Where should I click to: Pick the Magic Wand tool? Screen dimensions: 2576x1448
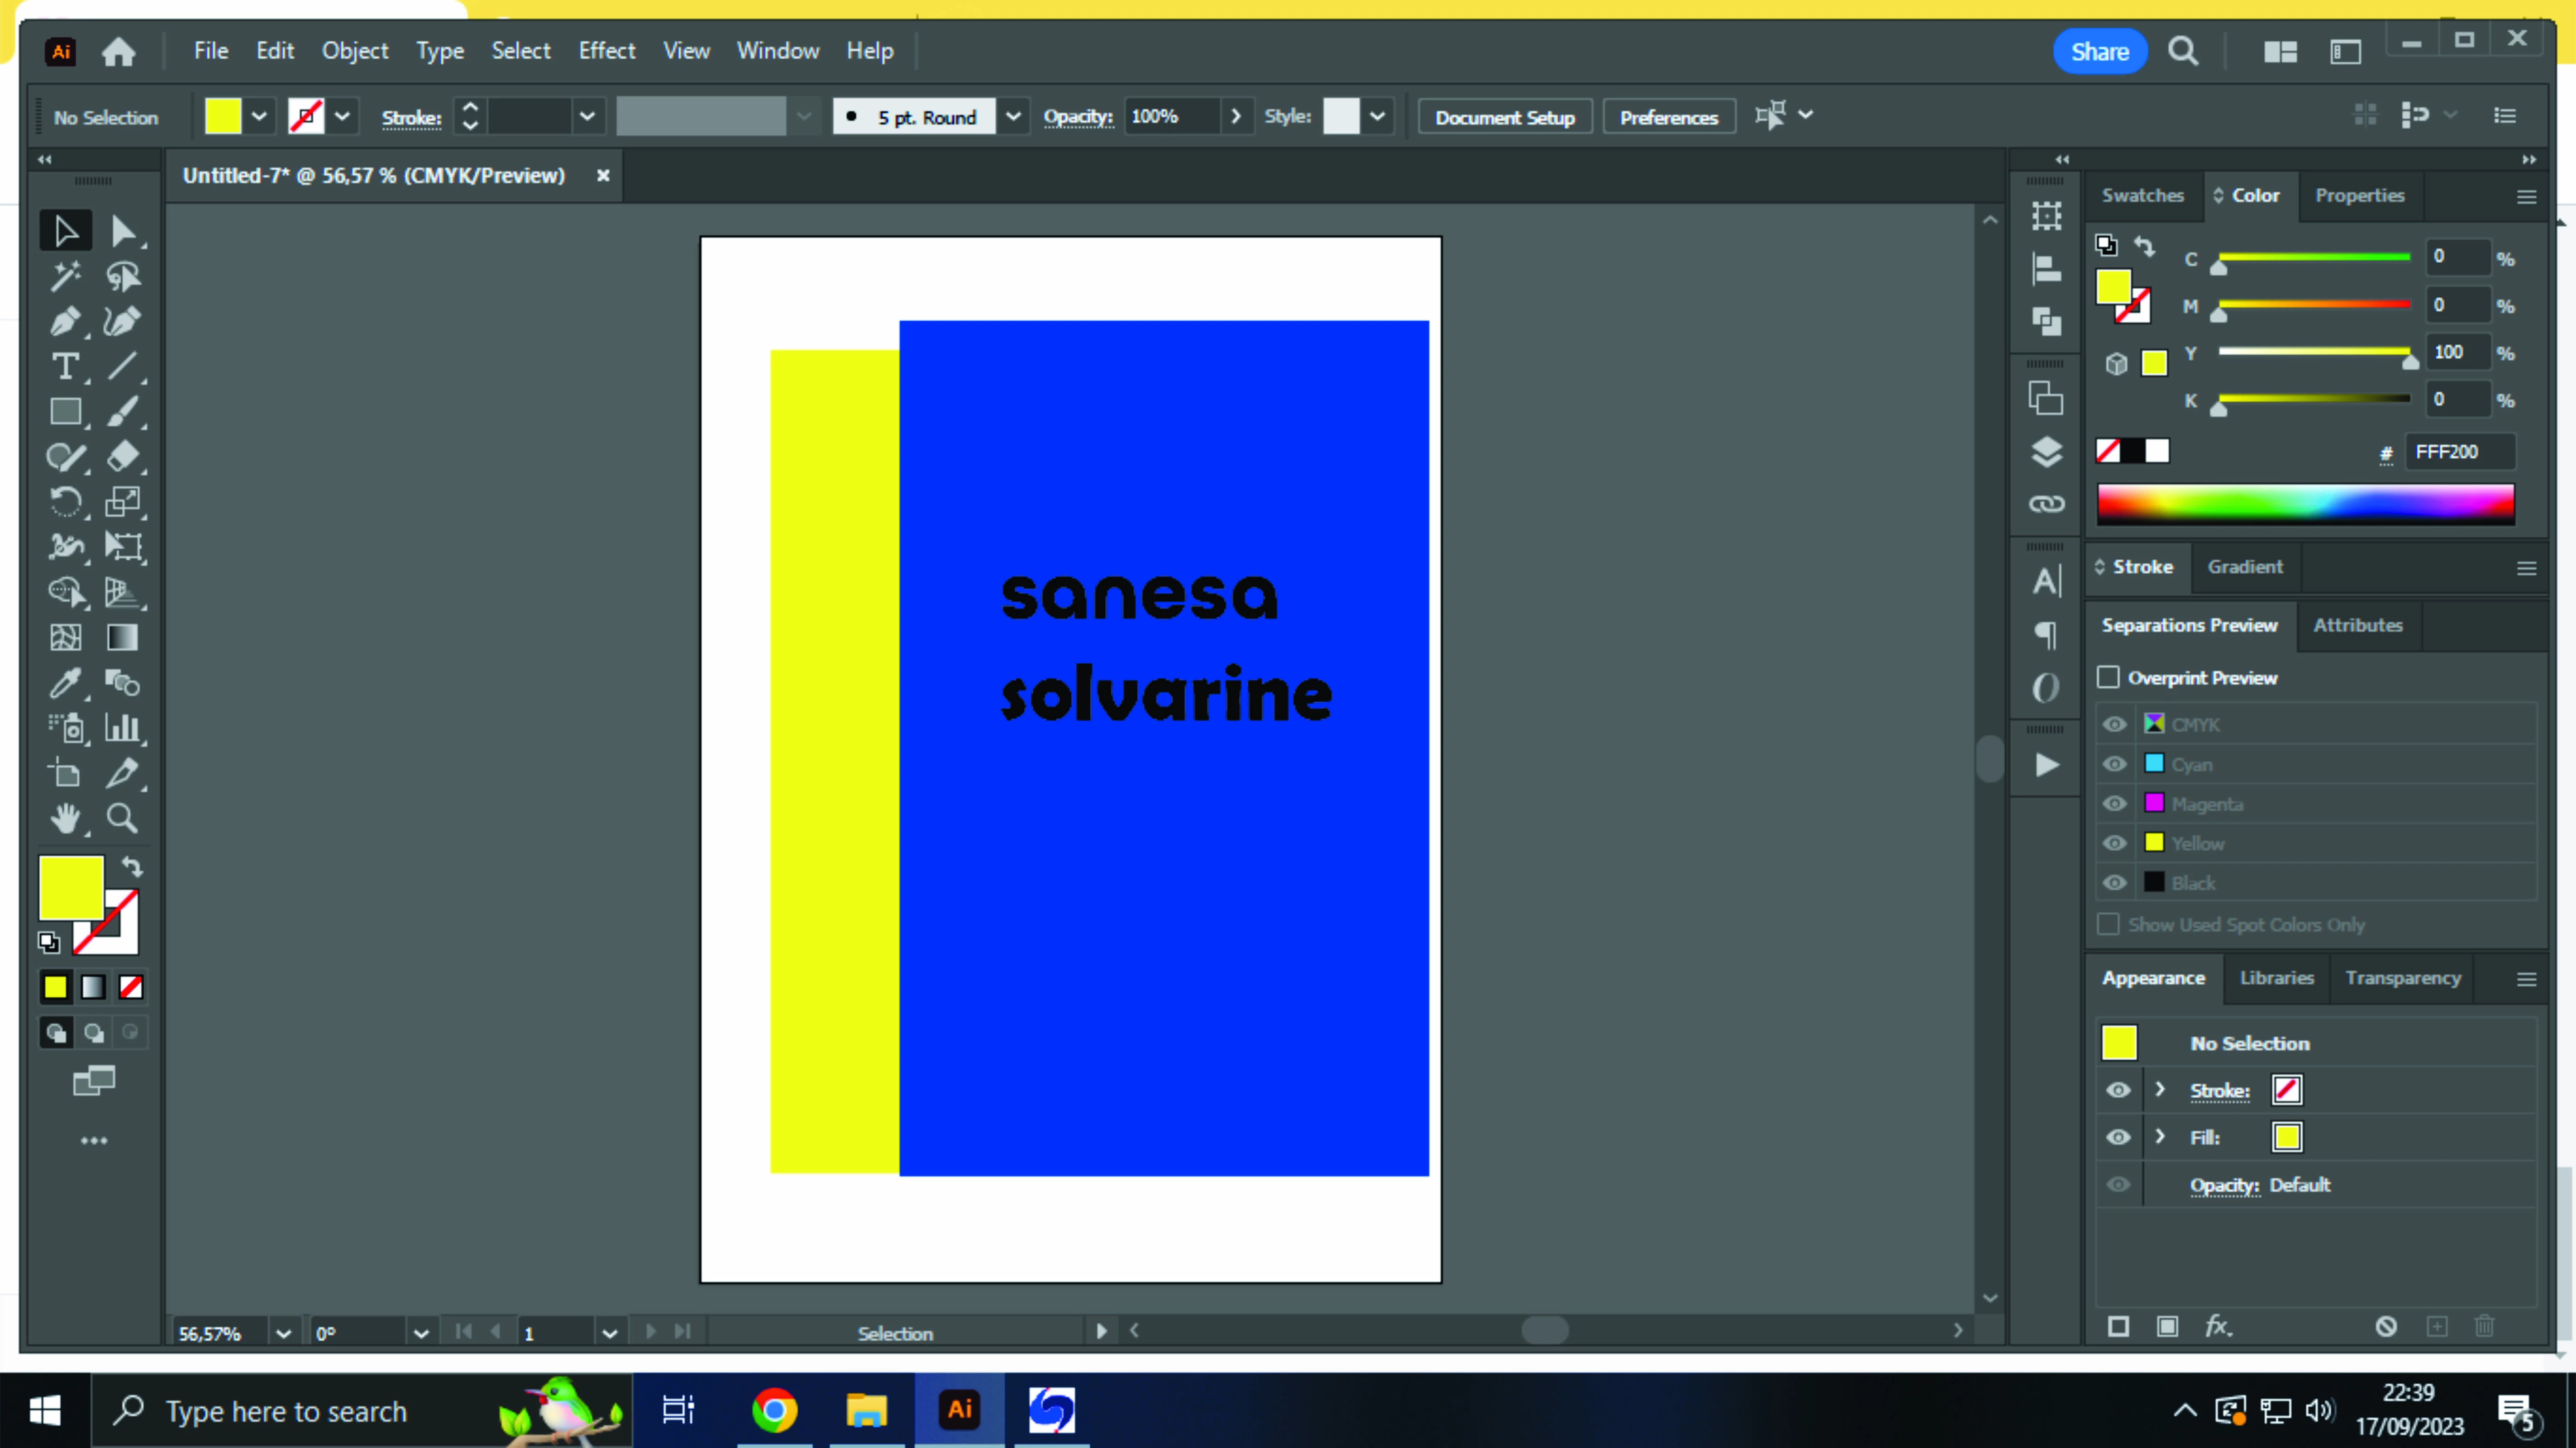point(65,276)
